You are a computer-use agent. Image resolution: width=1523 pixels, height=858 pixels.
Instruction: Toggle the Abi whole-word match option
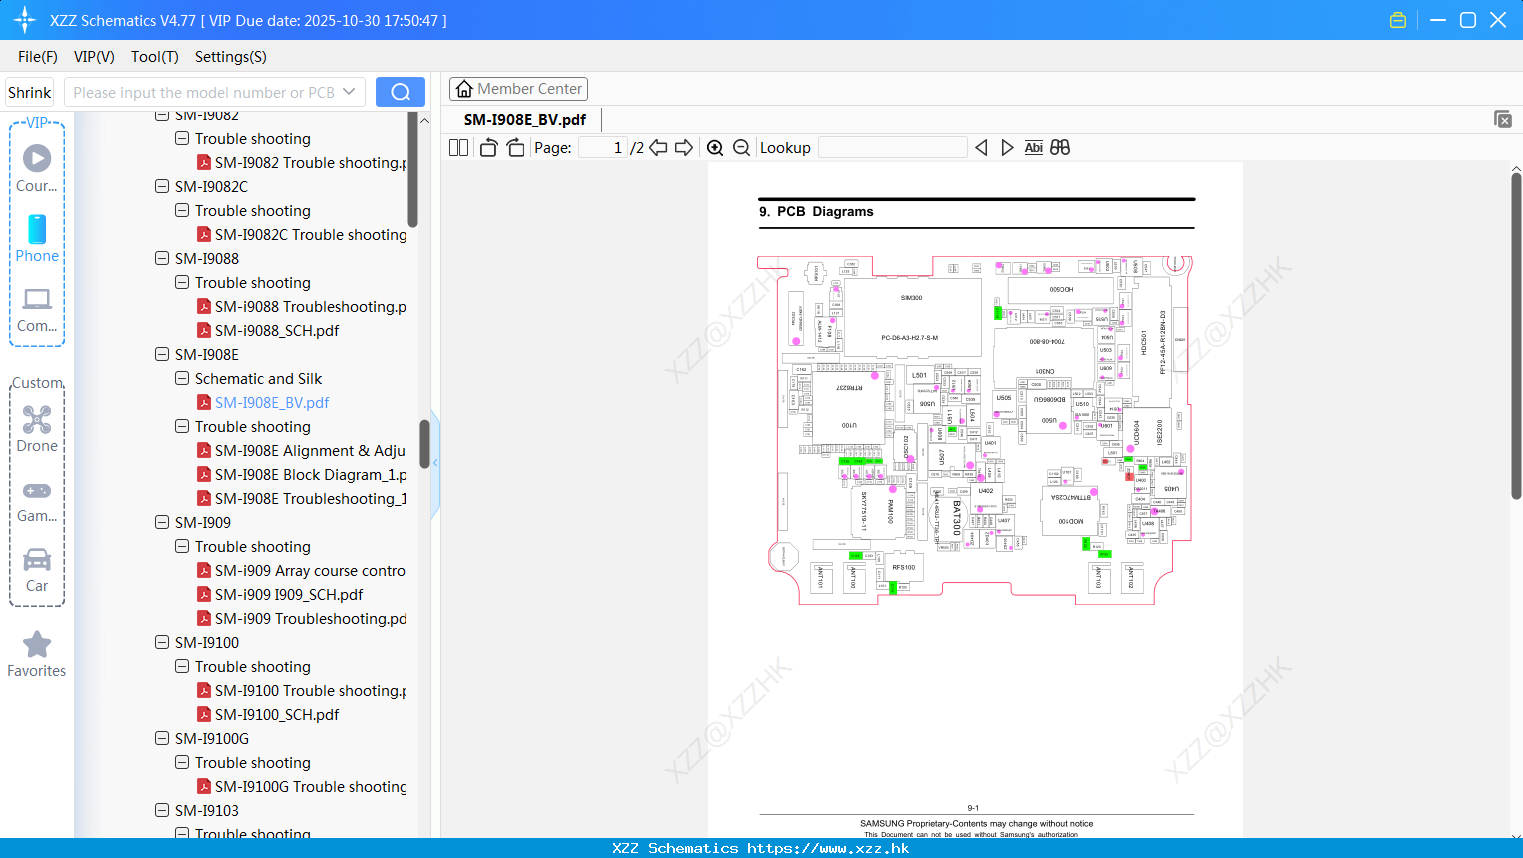[1033, 147]
